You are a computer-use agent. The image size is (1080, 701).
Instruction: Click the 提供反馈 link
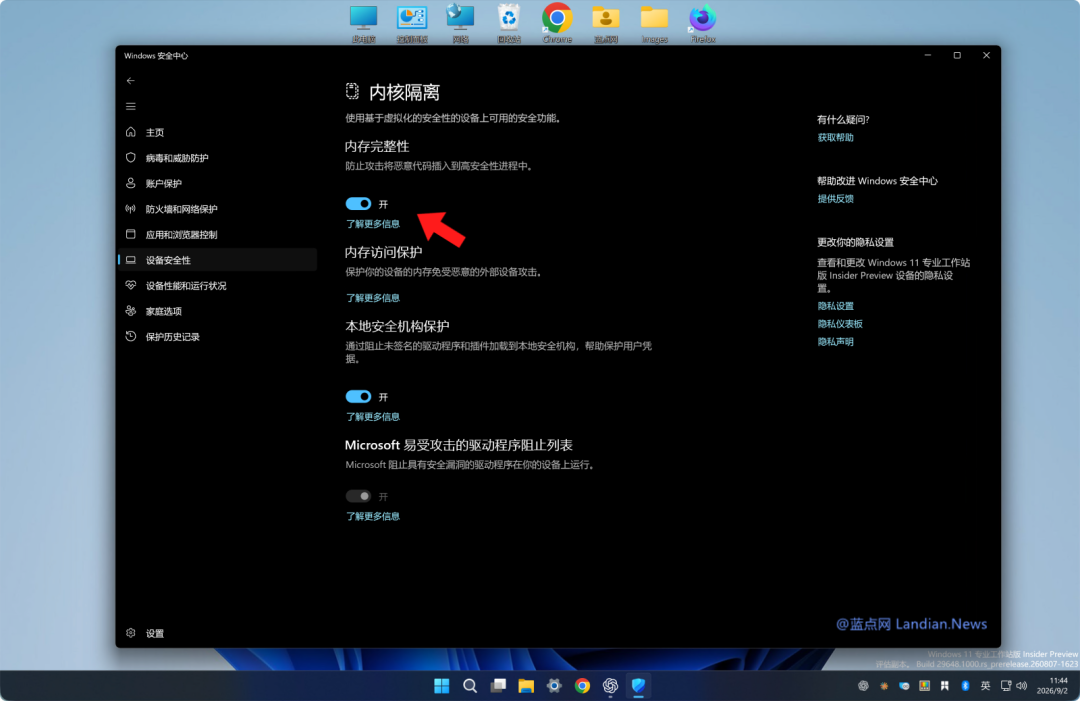click(x=835, y=198)
